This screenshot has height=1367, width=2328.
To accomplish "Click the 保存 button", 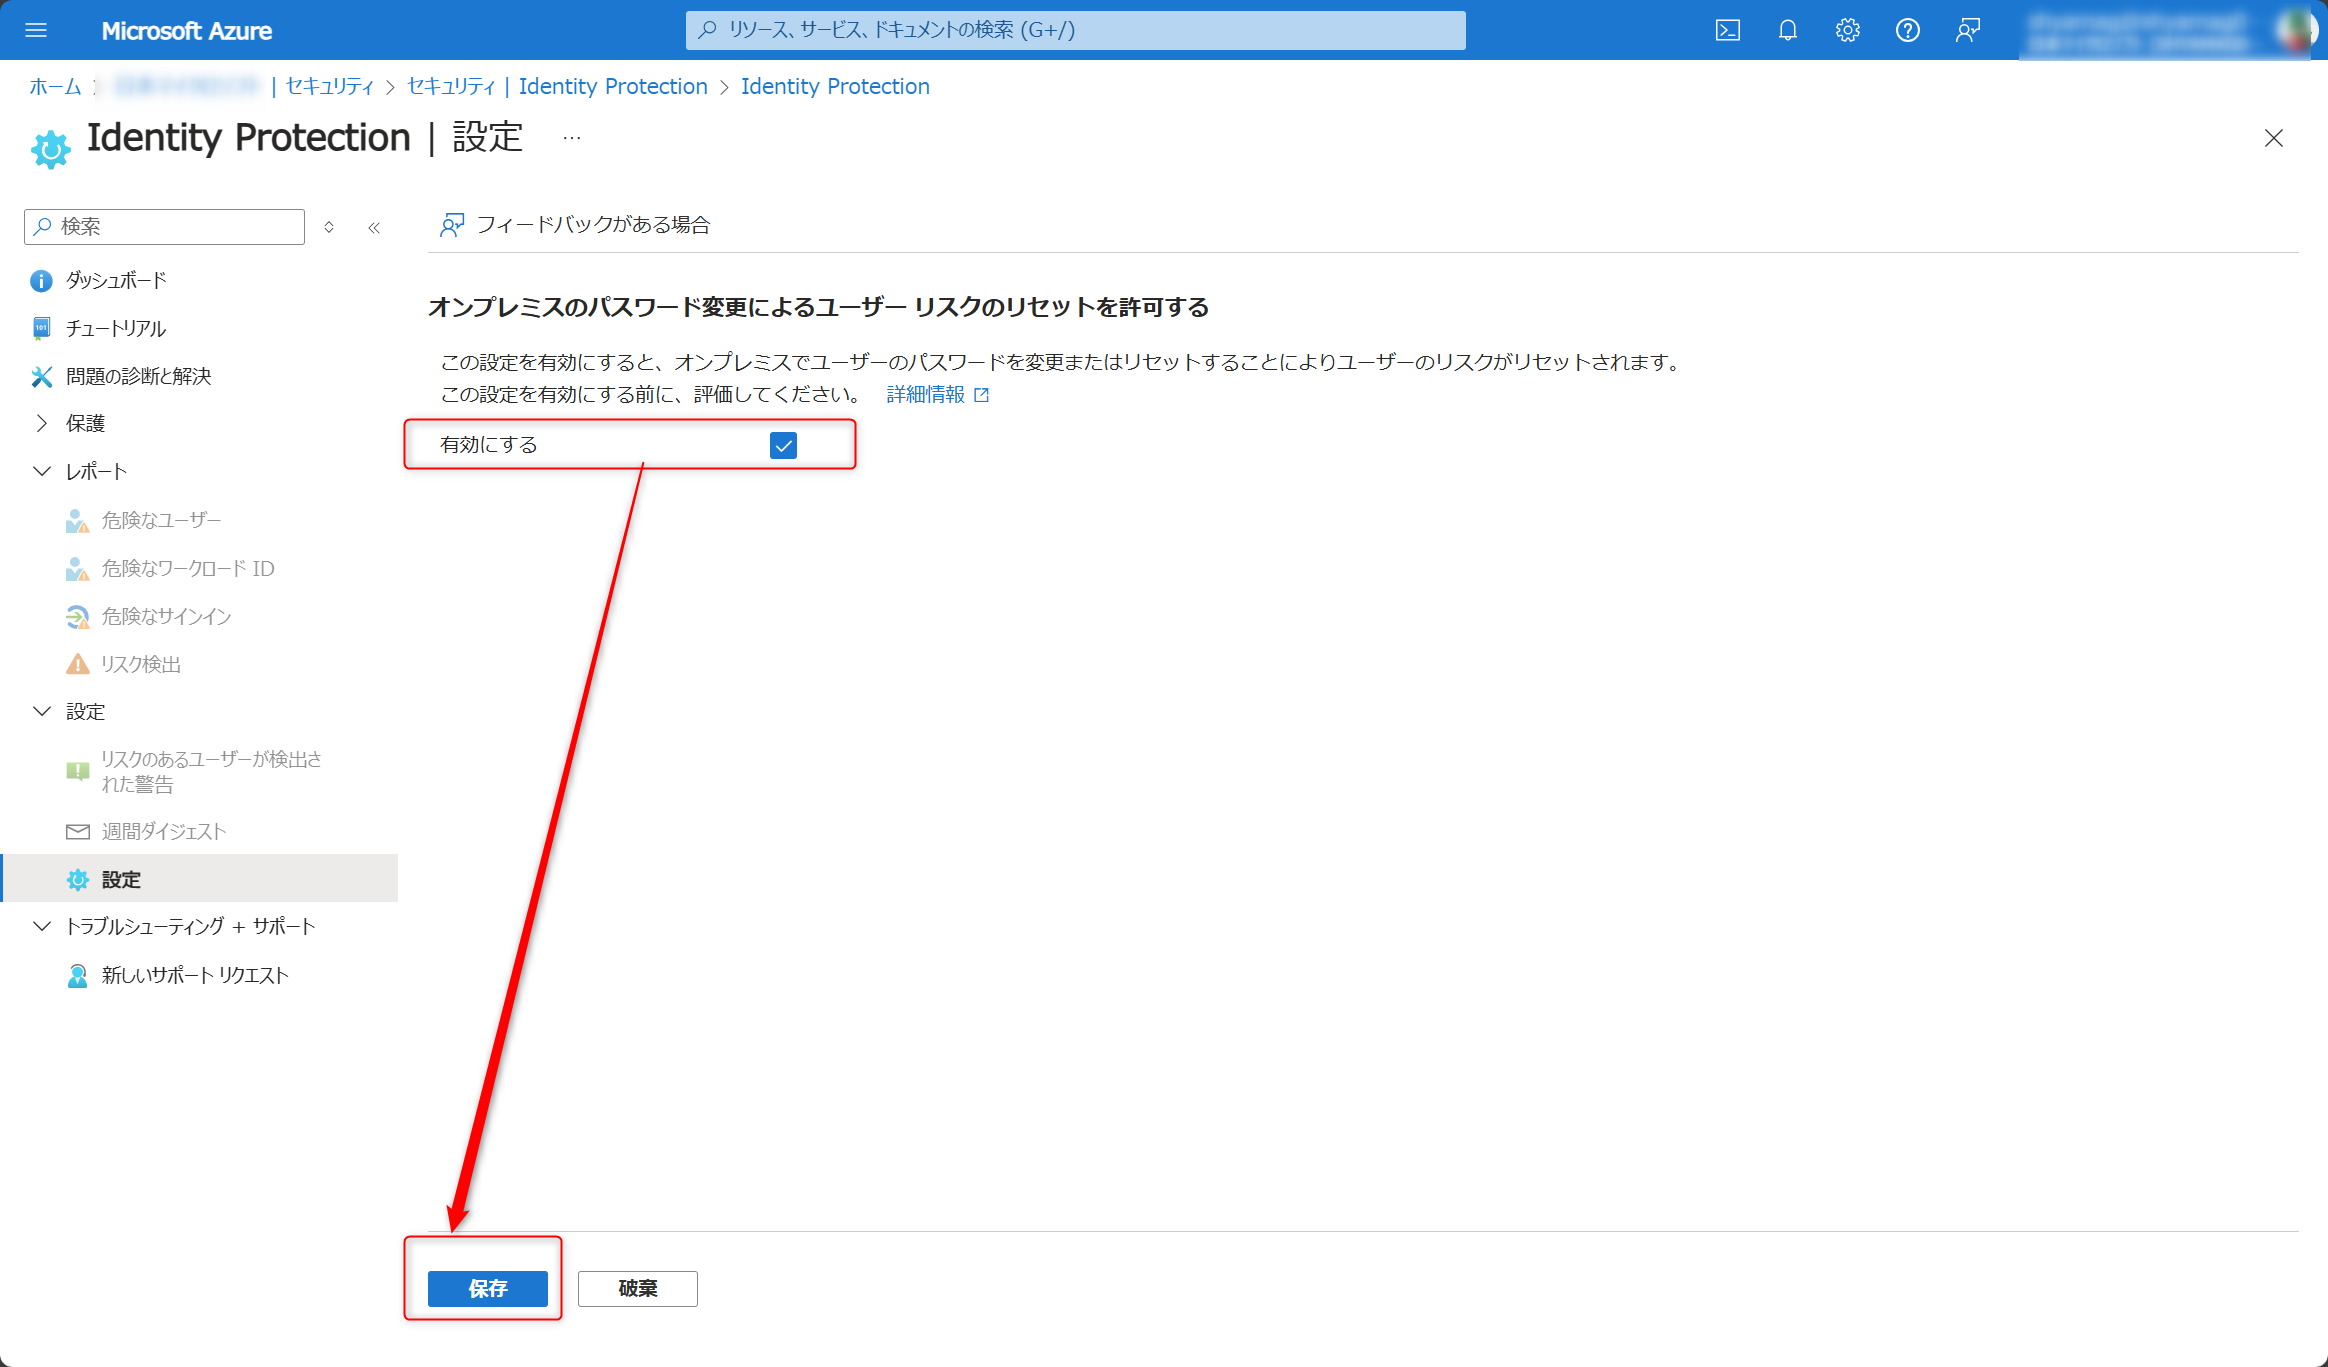I will coord(487,1288).
